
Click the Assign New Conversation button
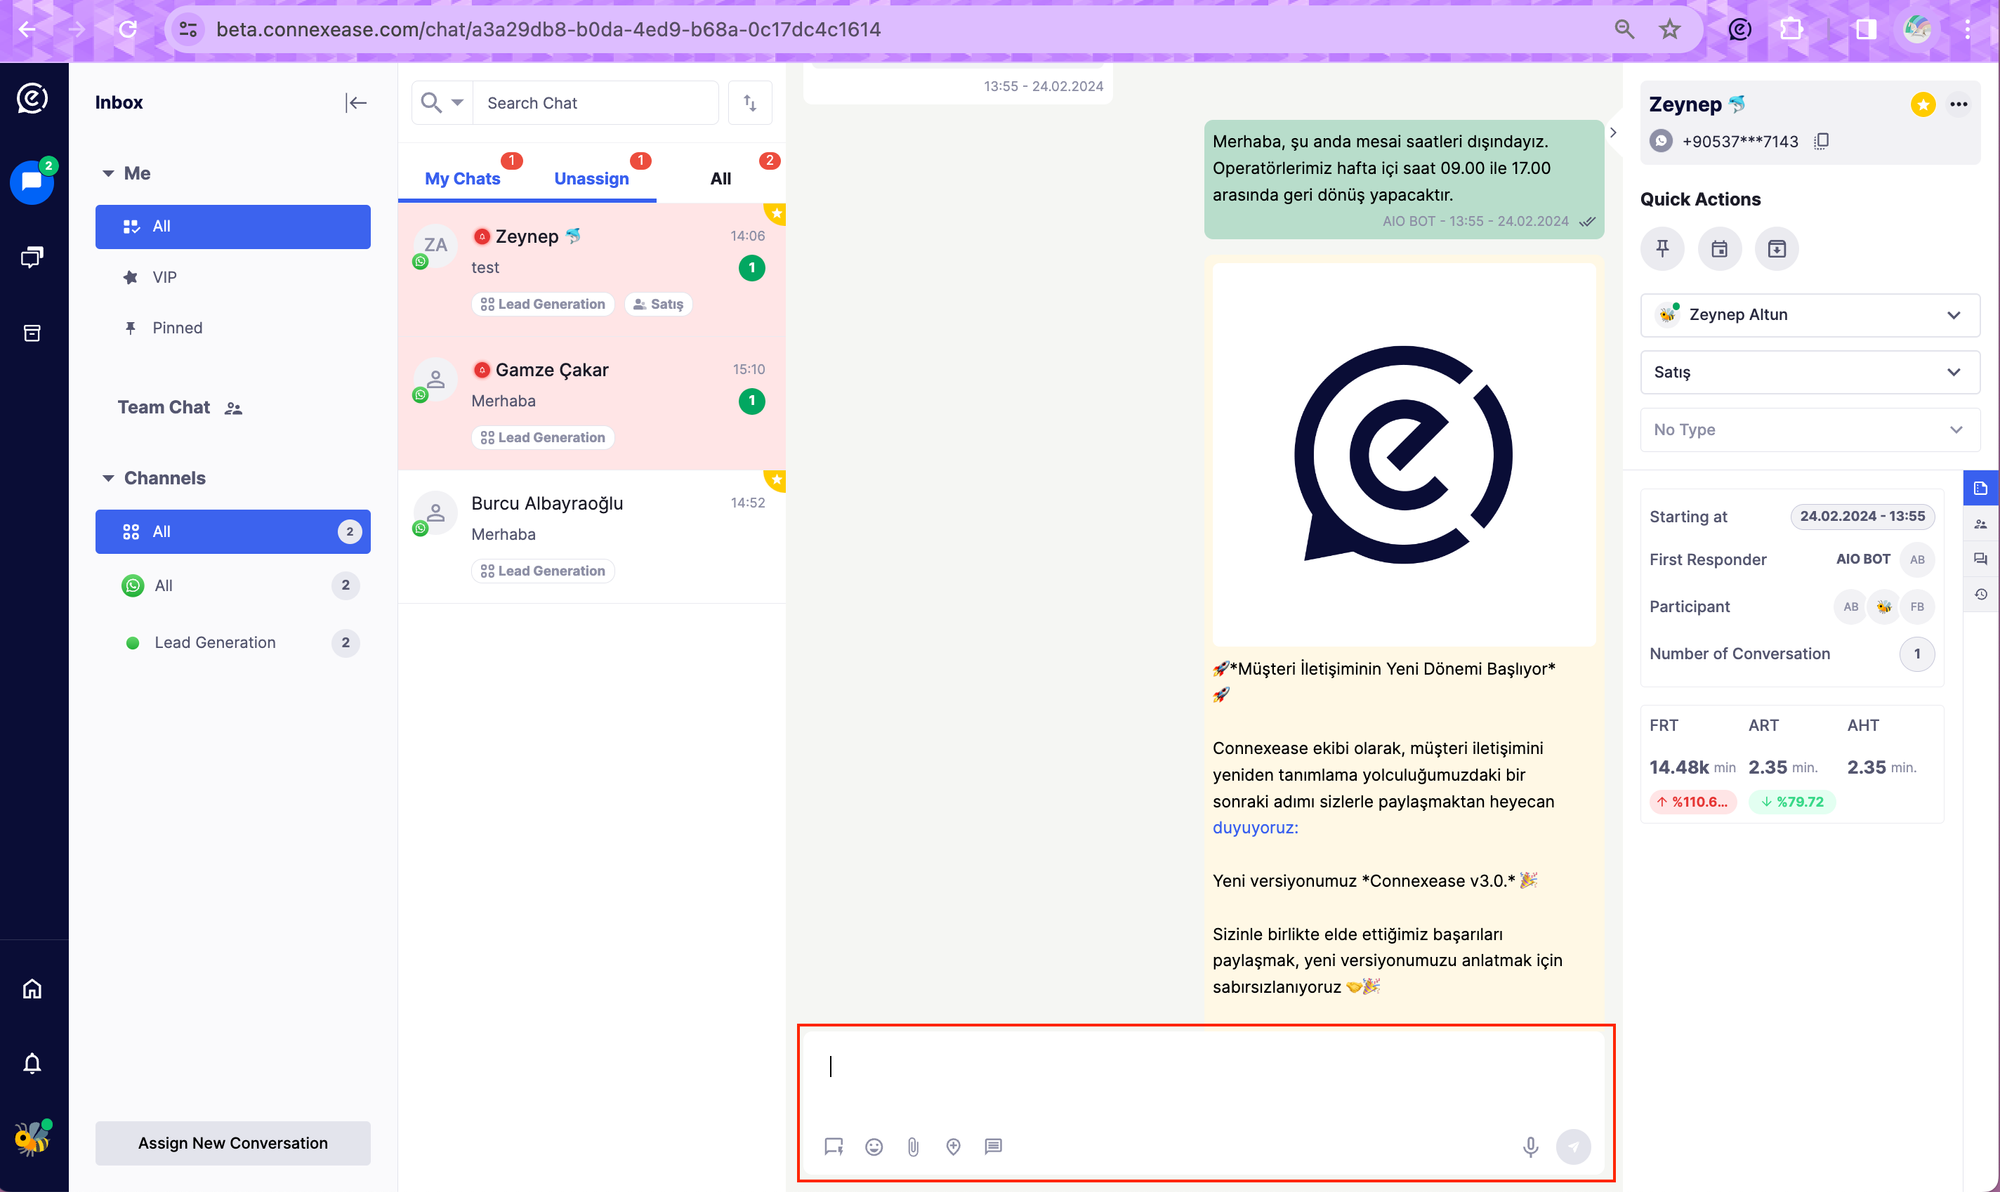[x=233, y=1144]
